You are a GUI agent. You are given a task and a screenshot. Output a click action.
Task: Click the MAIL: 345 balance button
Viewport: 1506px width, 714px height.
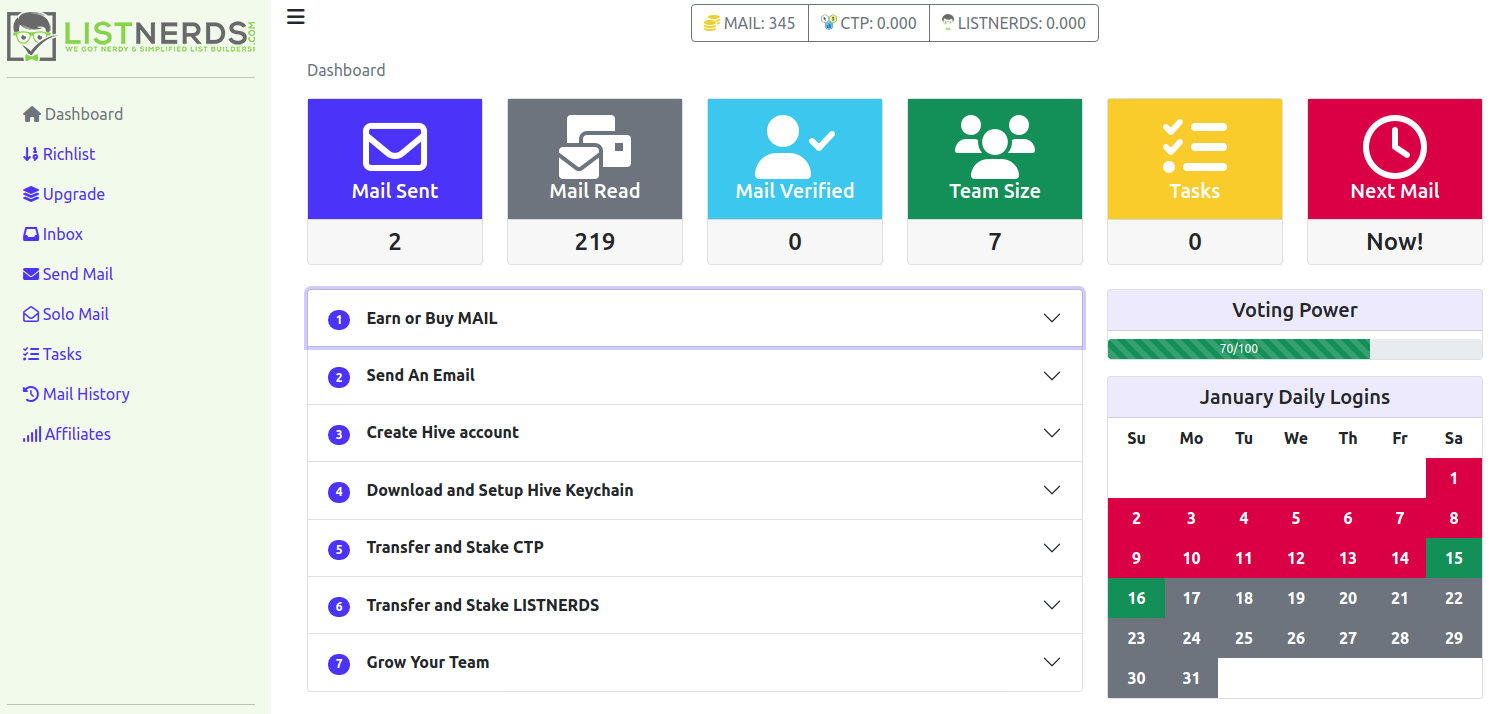(x=750, y=23)
